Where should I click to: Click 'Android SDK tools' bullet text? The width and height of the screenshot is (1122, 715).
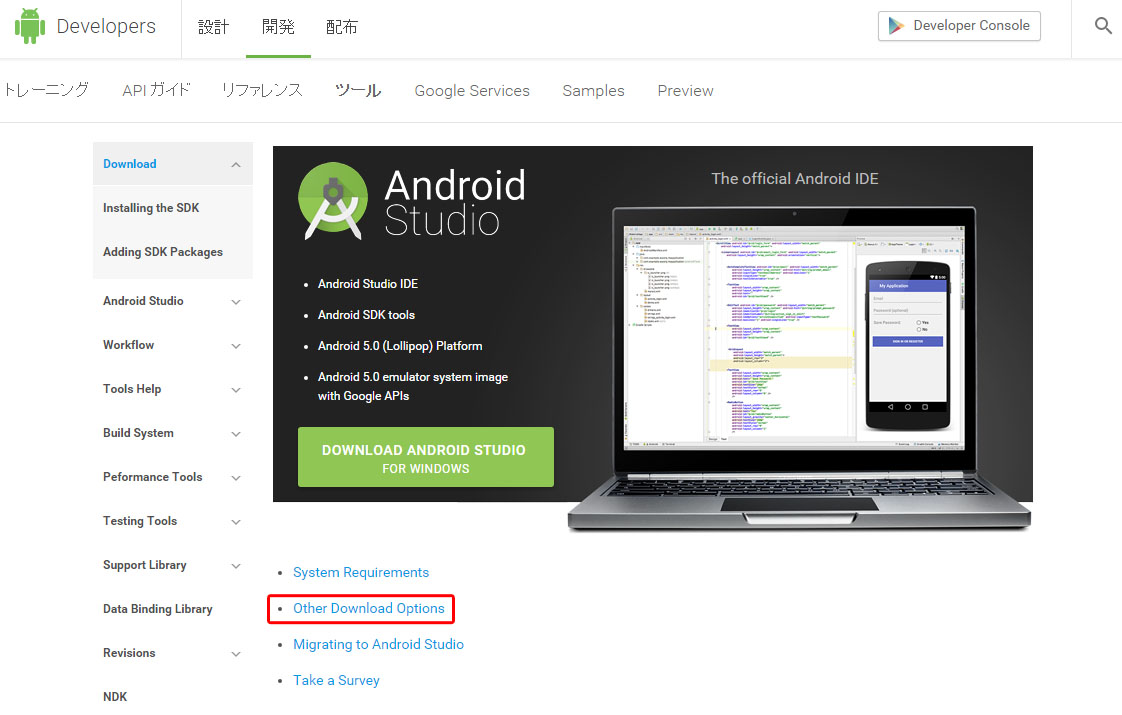pyautogui.click(x=366, y=315)
